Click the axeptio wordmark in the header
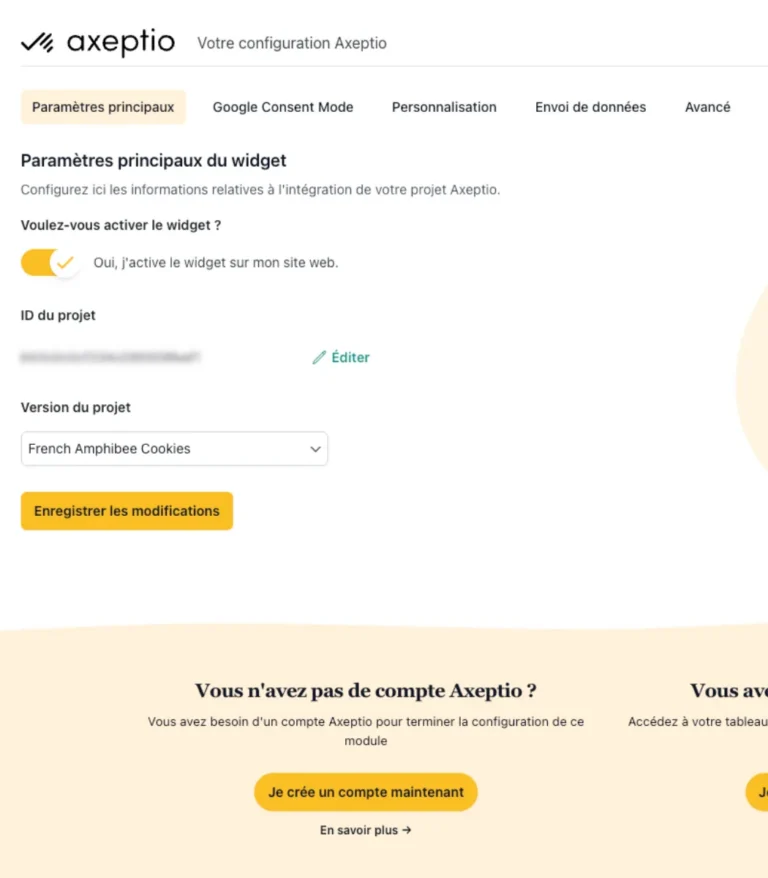This screenshot has width=768, height=878. pos(121,42)
